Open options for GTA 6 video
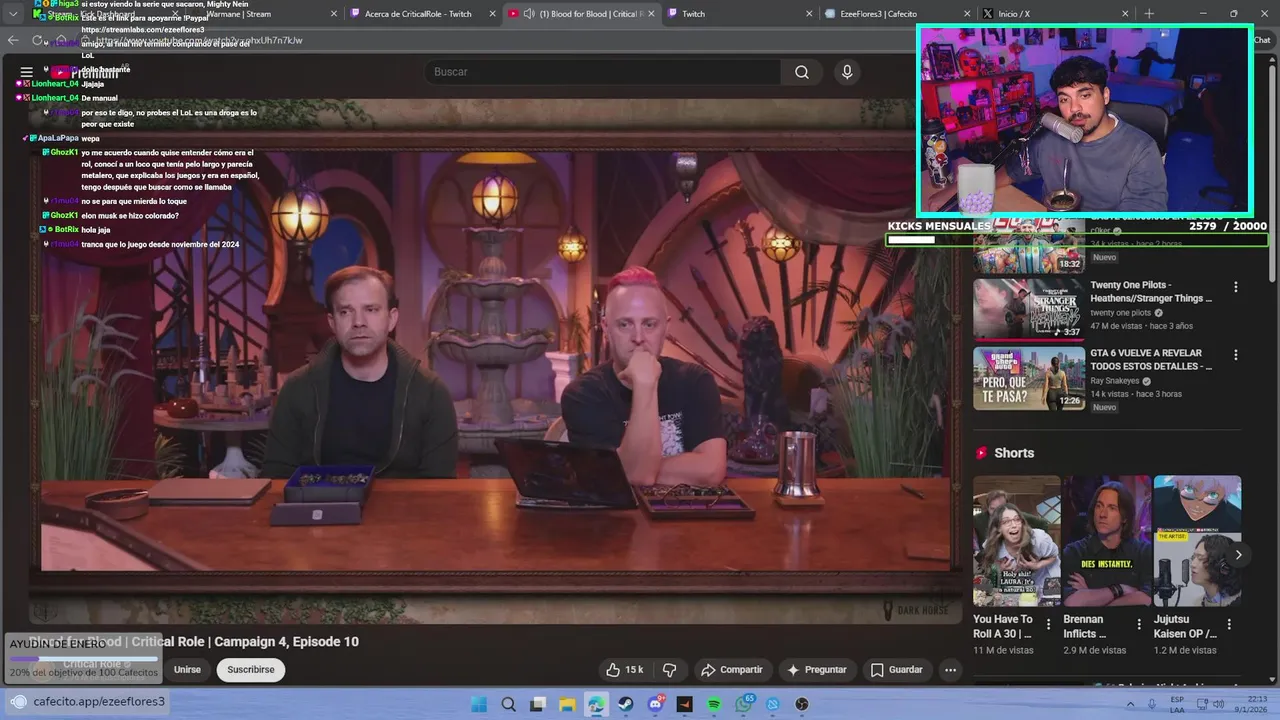 click(x=1235, y=355)
